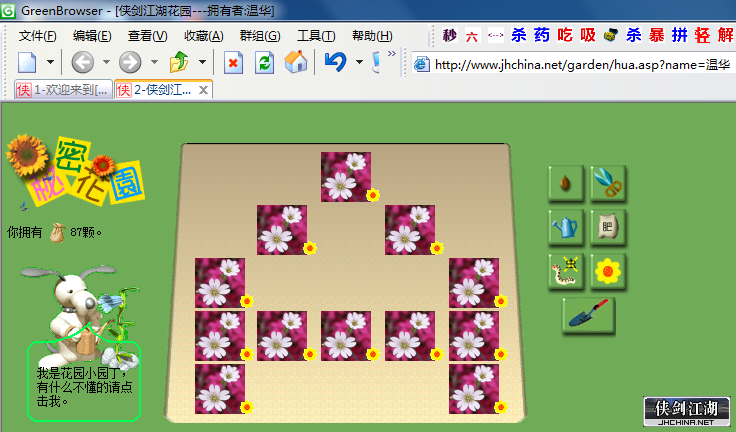This screenshot has width=736, height=432.
Task: Click the New page toolbar icon
Action: (x=27, y=62)
